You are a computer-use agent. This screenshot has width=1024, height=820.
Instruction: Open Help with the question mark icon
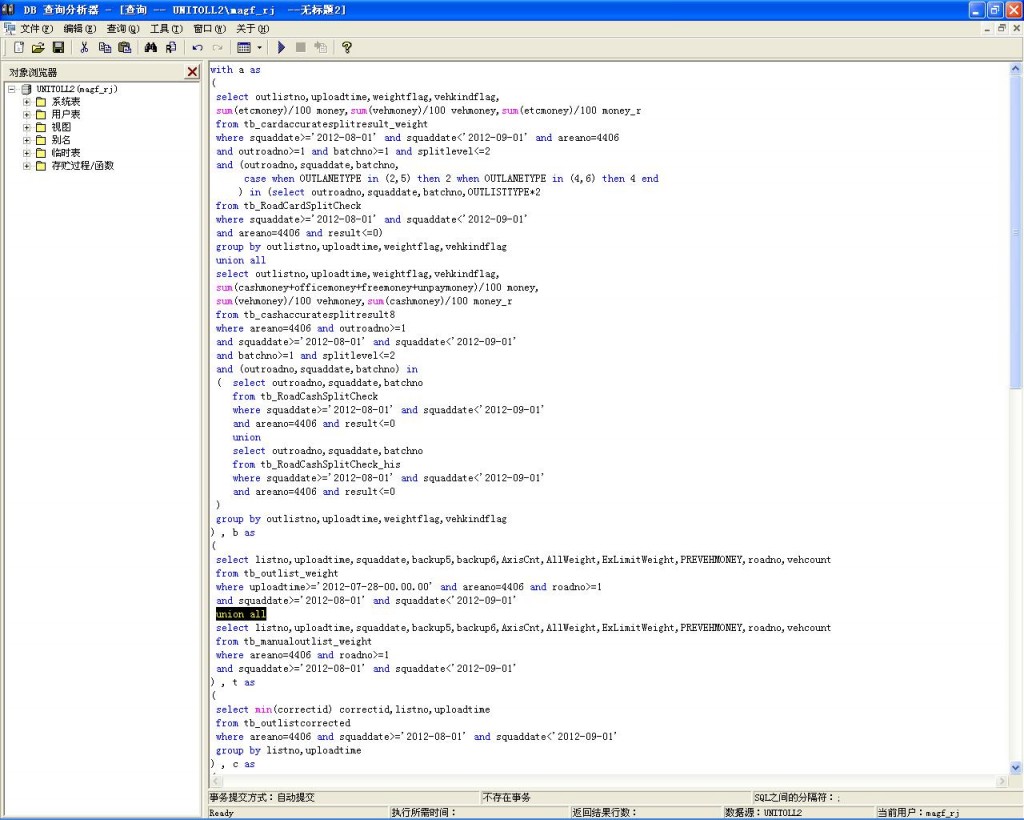click(x=347, y=47)
